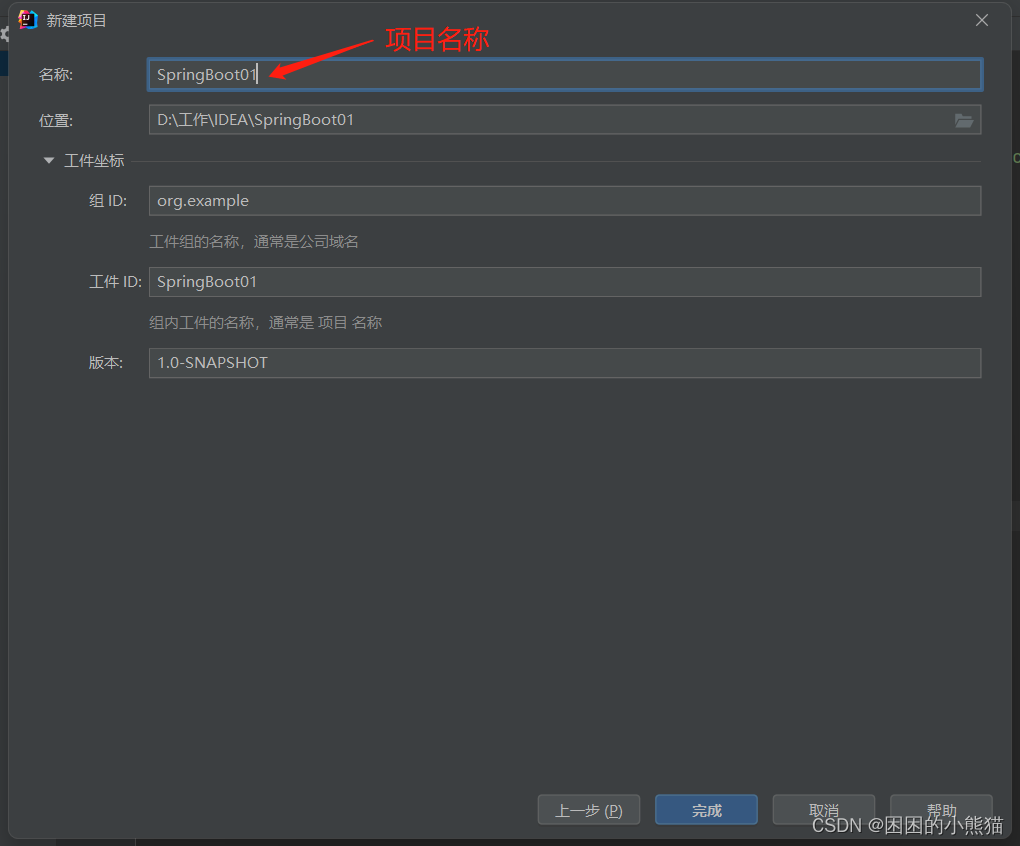Edit the 组 ID field org.example
The width and height of the screenshot is (1020, 846).
(x=565, y=201)
